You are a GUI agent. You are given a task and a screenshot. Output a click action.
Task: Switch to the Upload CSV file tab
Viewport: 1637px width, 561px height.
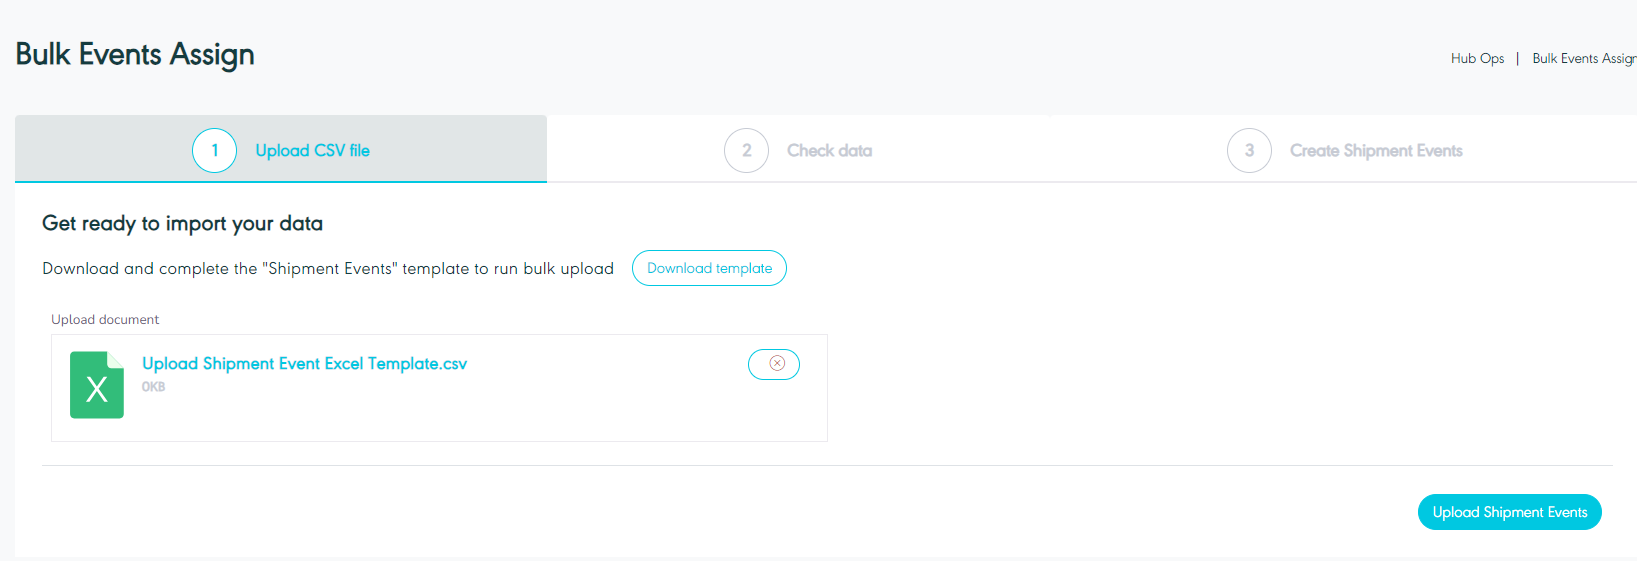[312, 151]
